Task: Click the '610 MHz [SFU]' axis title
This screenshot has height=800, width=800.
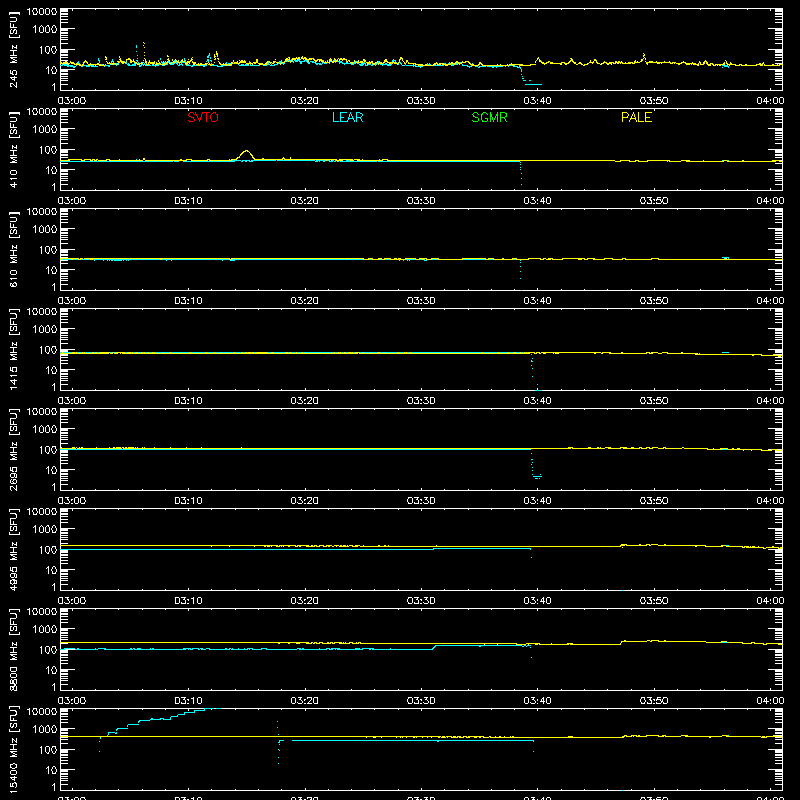Action: [14, 249]
